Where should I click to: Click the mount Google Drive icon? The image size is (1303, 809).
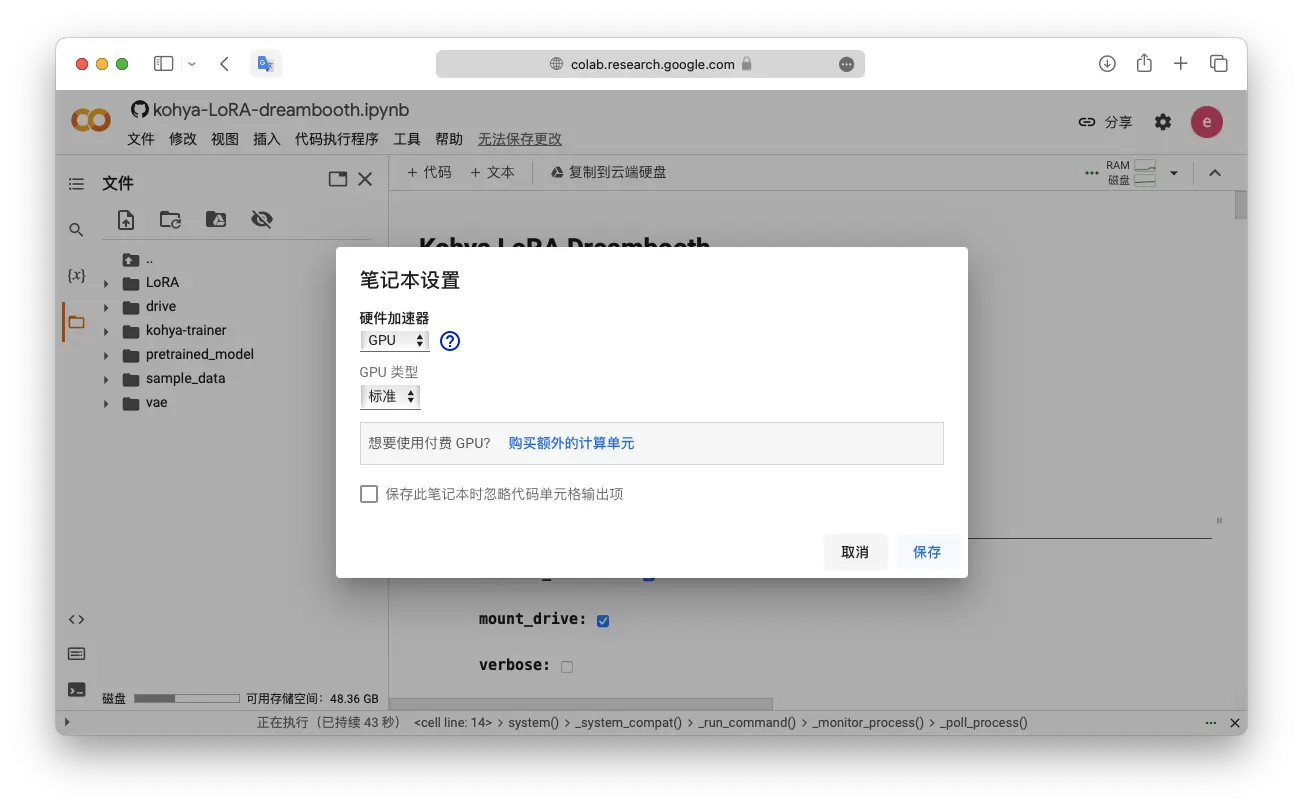(x=215, y=220)
